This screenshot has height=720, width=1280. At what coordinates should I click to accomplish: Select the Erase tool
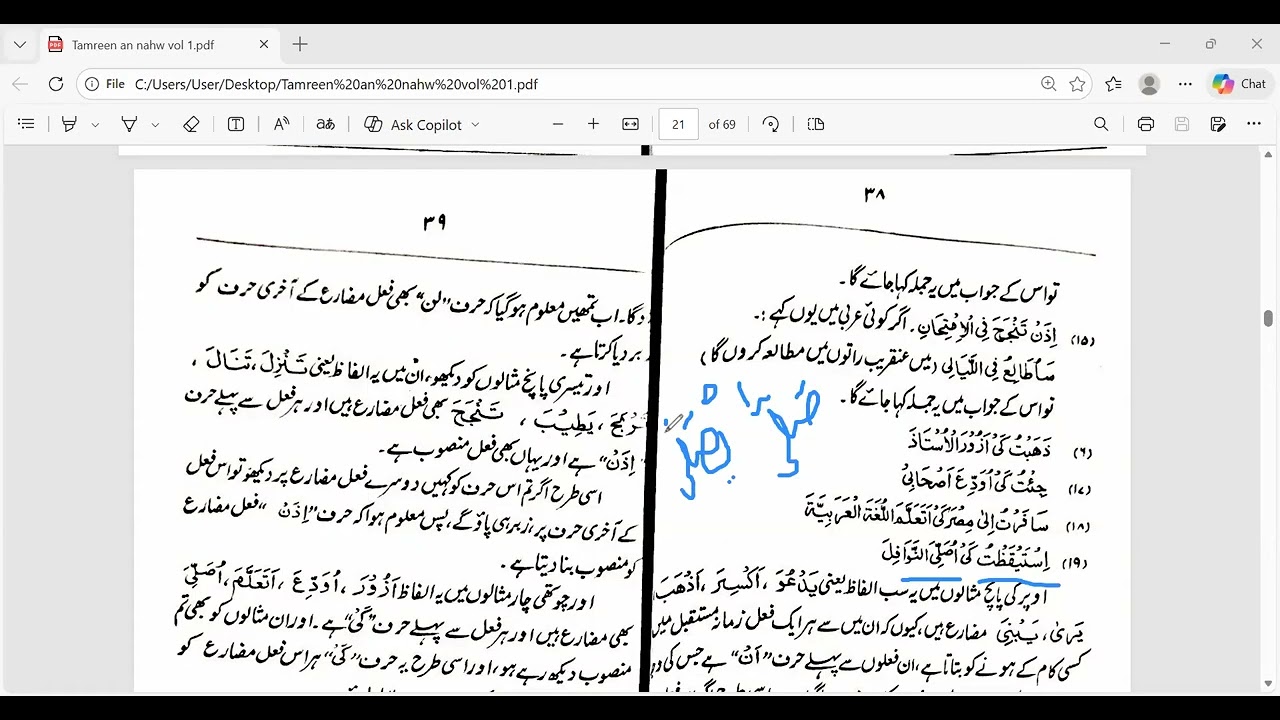click(x=191, y=124)
